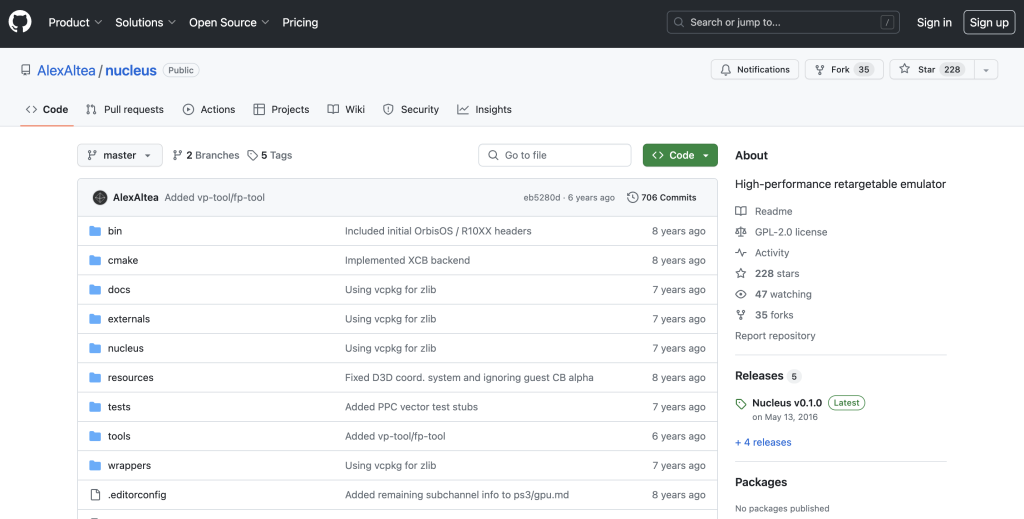
Task: View the GPL-2.0 license link
Action: pyautogui.click(x=782, y=232)
